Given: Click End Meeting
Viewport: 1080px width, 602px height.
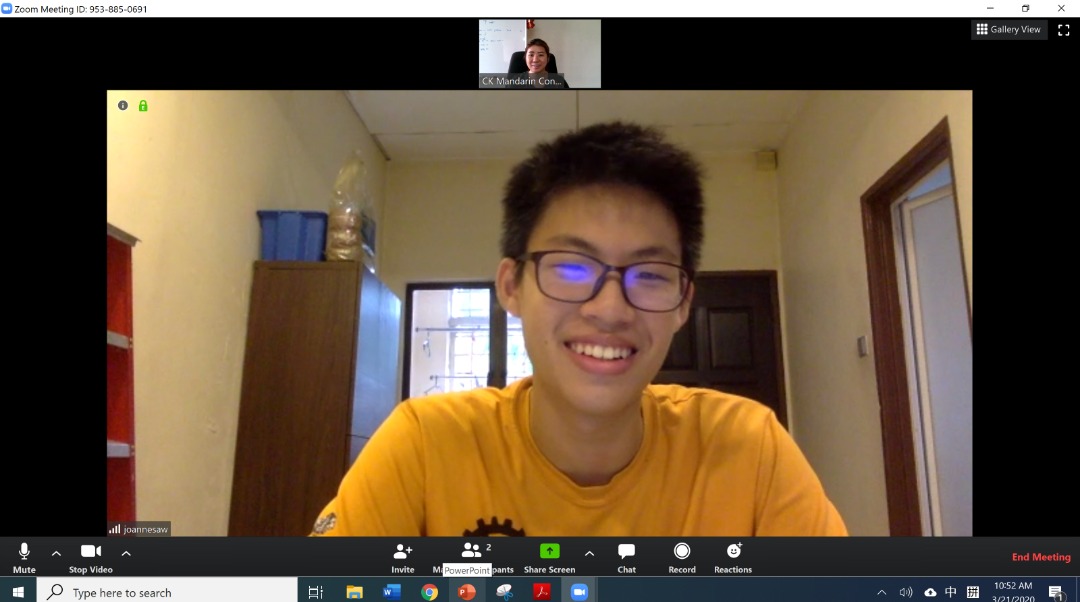Looking at the screenshot, I should point(1041,557).
